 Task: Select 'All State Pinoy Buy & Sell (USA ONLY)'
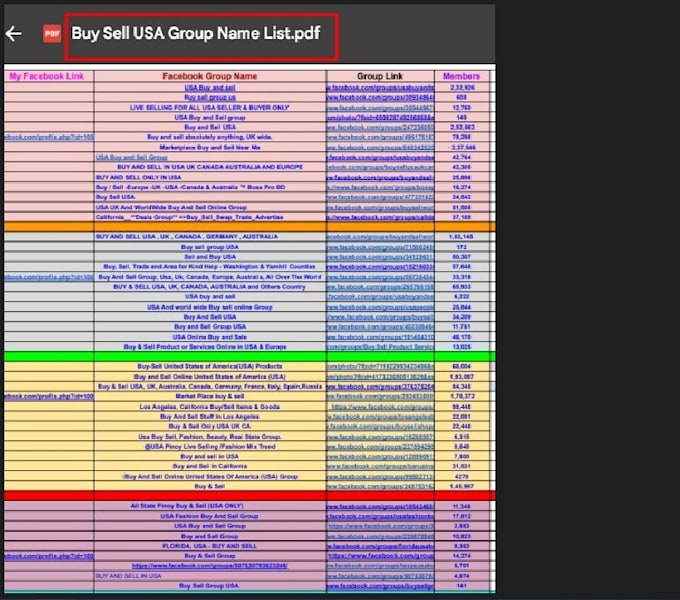pyautogui.click(x=187, y=506)
